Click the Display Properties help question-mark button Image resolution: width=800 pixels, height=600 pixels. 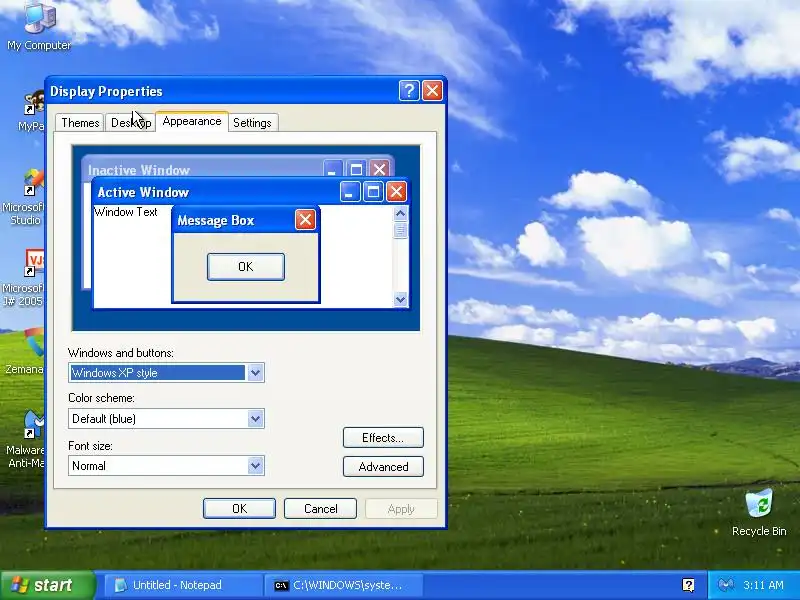coord(409,91)
